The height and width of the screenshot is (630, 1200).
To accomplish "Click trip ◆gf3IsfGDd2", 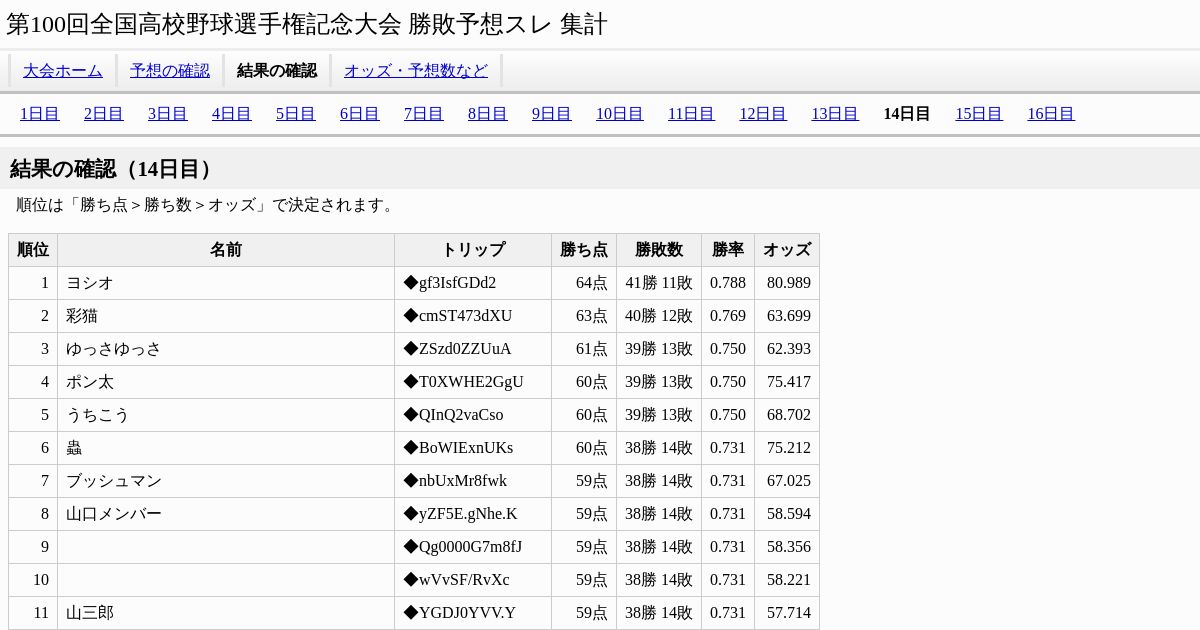I will pyautogui.click(x=450, y=283).
